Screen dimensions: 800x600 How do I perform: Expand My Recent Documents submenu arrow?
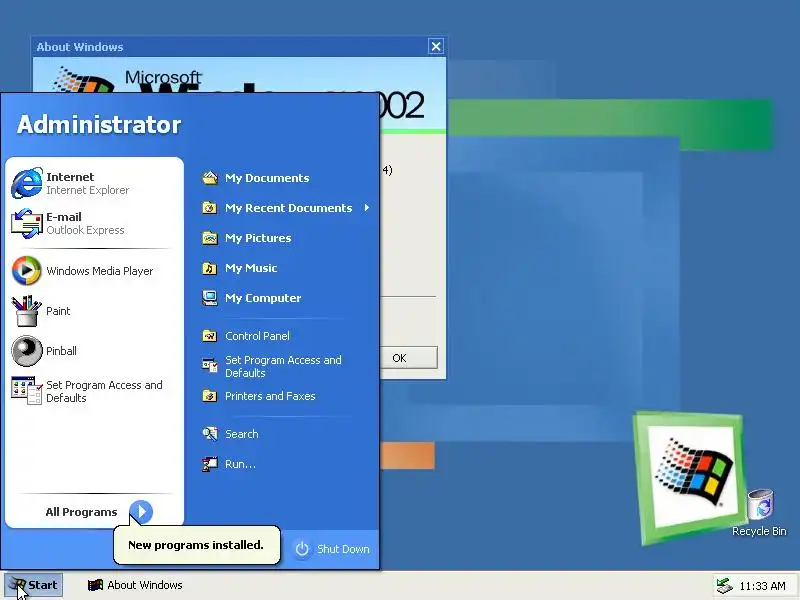point(367,208)
